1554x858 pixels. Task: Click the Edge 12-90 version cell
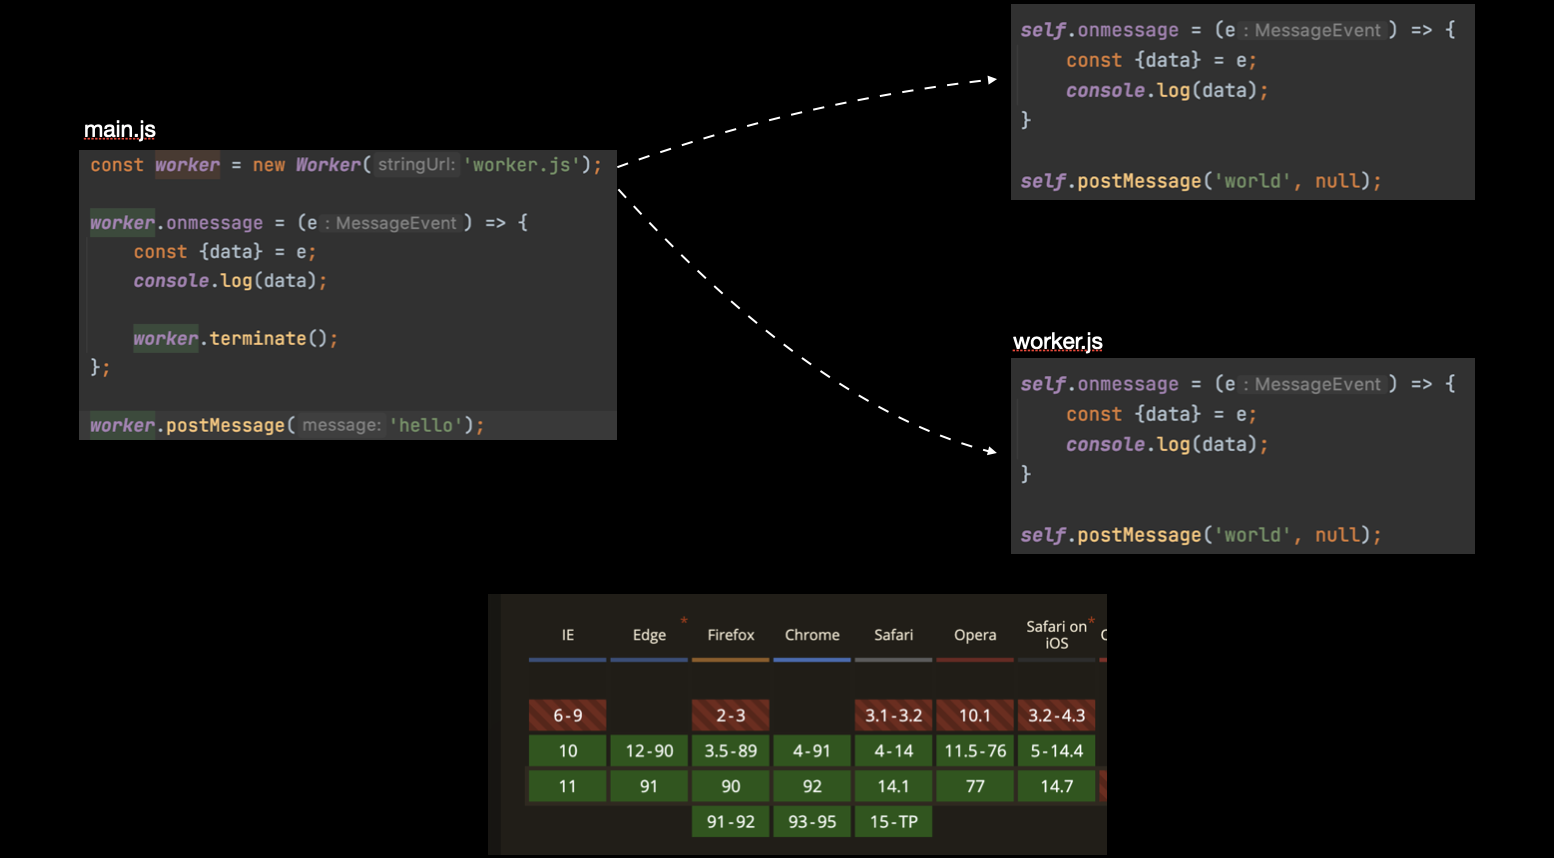649,751
